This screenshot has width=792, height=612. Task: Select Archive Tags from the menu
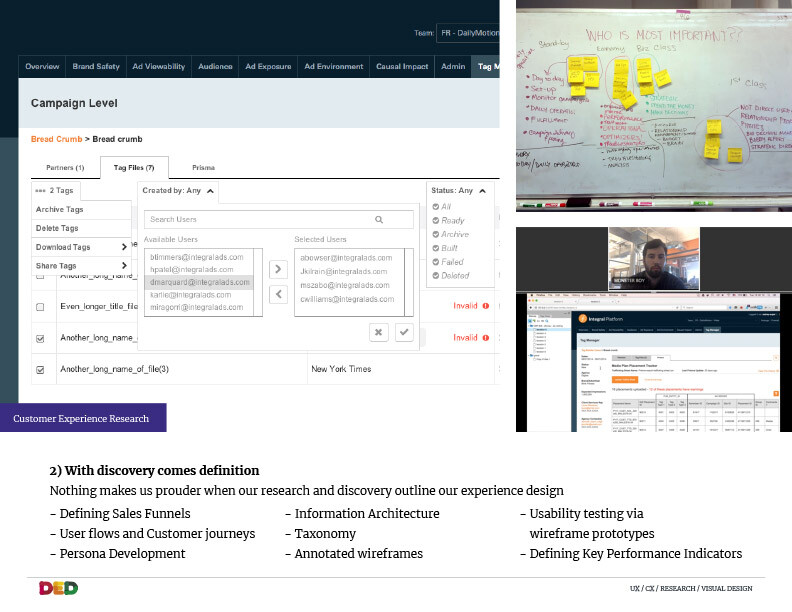[x=60, y=210]
